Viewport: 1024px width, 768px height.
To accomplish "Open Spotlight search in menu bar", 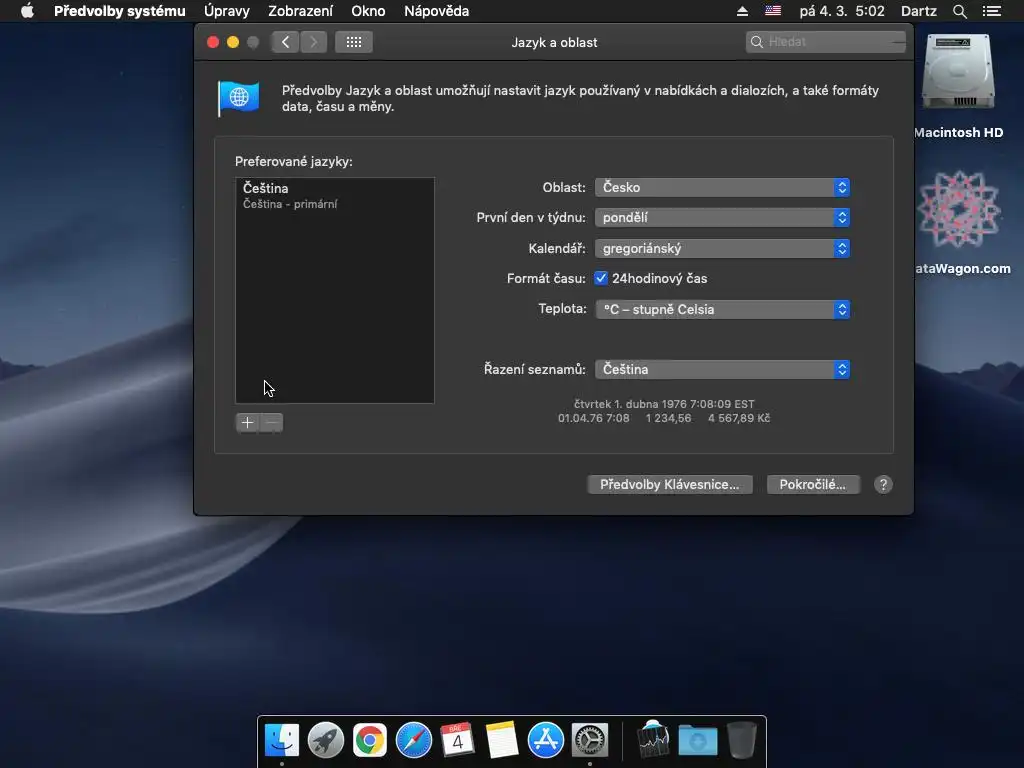I will 959,11.
